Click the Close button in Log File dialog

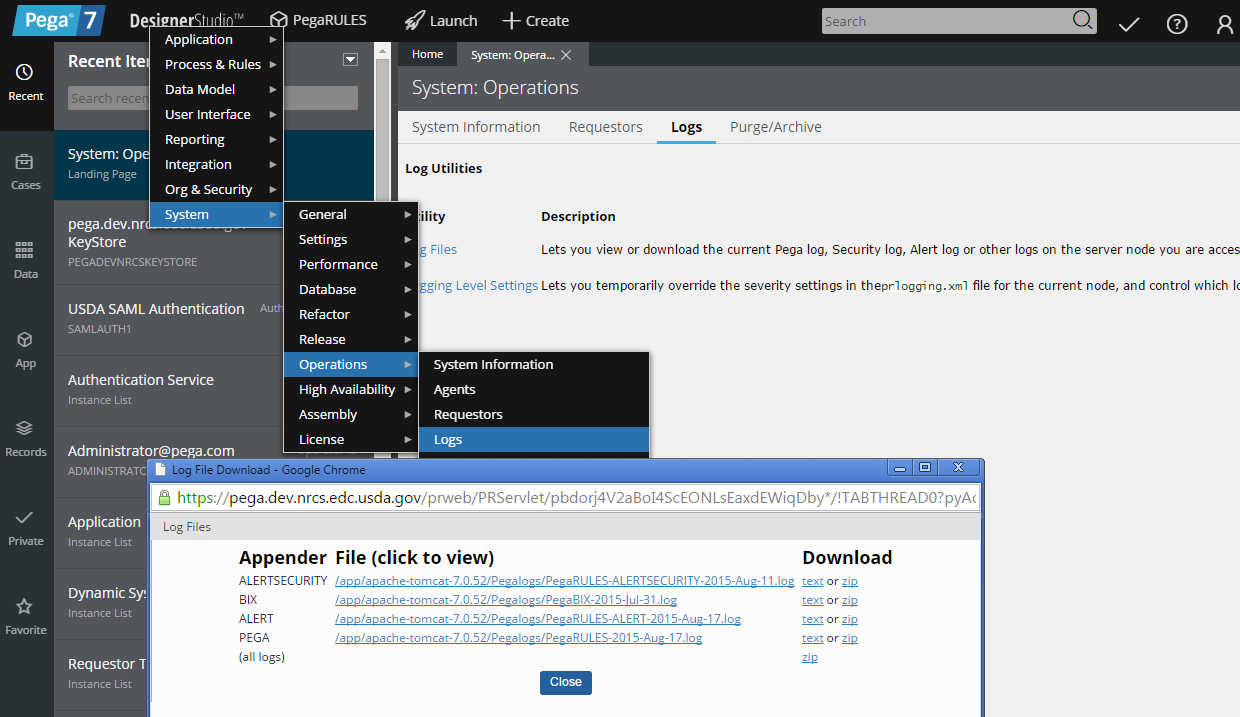coord(566,682)
